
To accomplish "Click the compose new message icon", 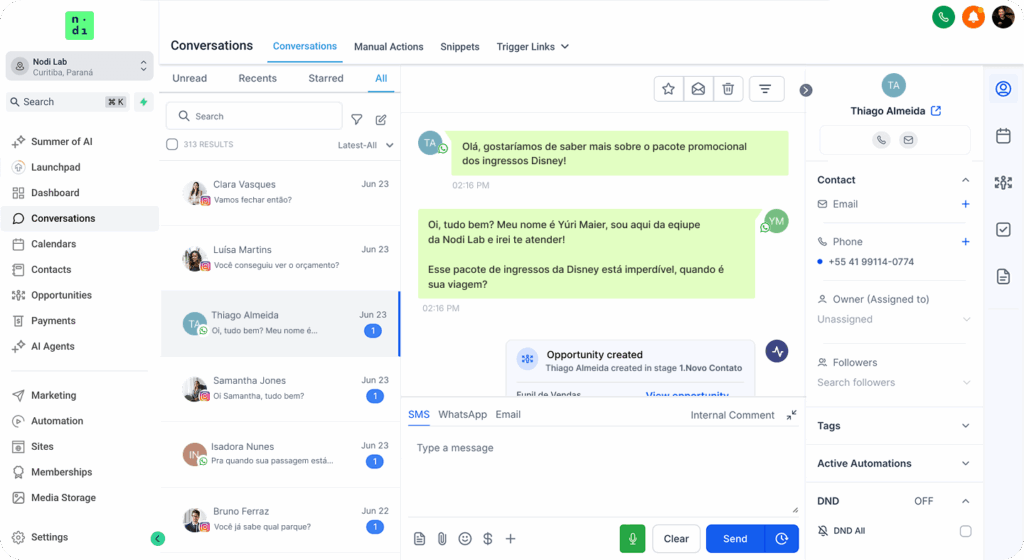I will tap(381, 120).
